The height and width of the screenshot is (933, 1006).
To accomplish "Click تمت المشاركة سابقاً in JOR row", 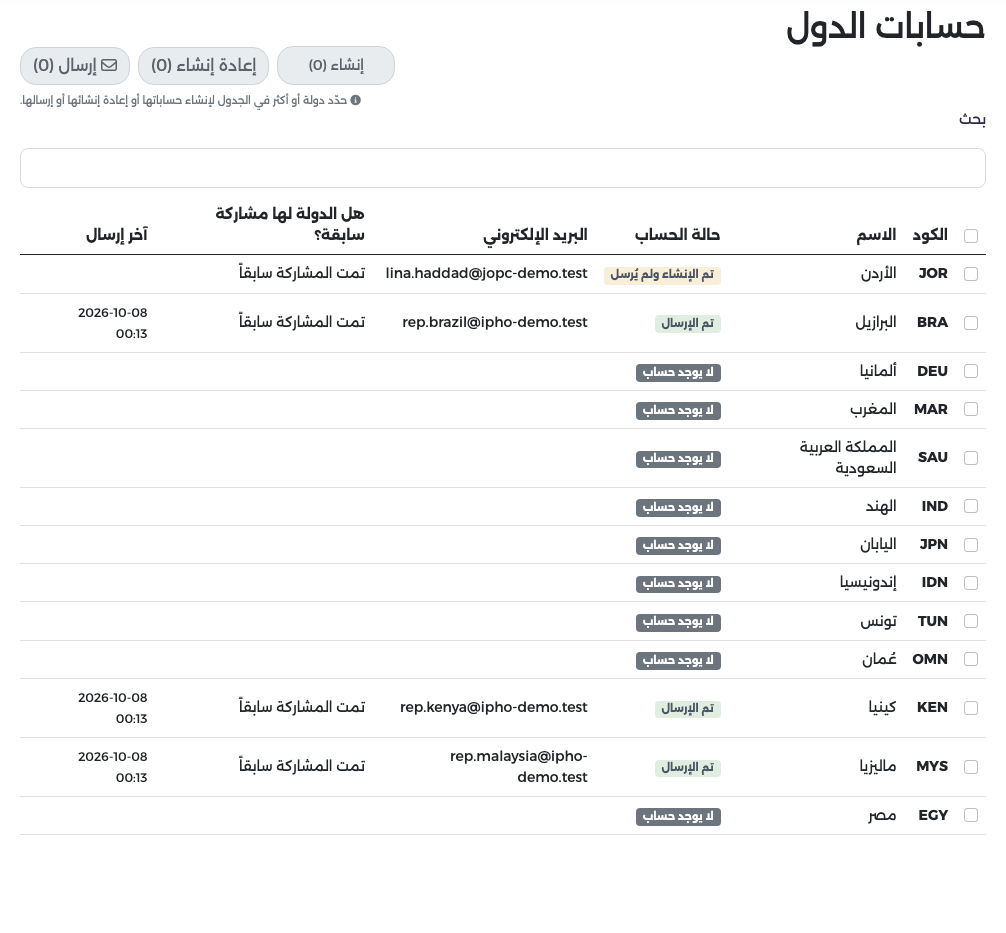I will (302, 273).
